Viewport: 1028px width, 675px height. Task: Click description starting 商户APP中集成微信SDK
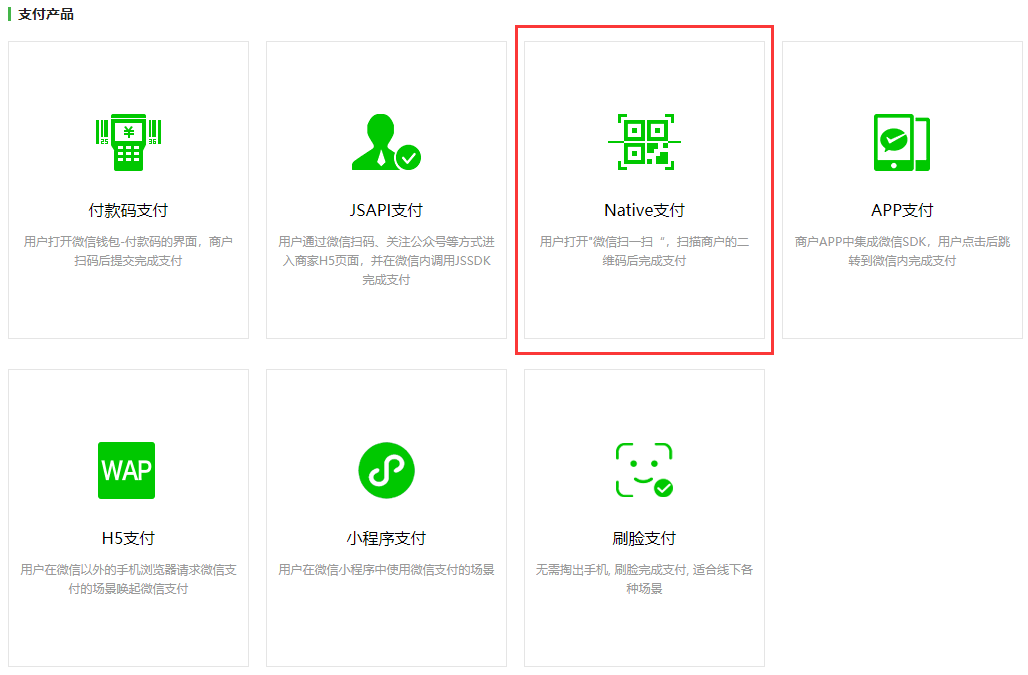pos(902,251)
